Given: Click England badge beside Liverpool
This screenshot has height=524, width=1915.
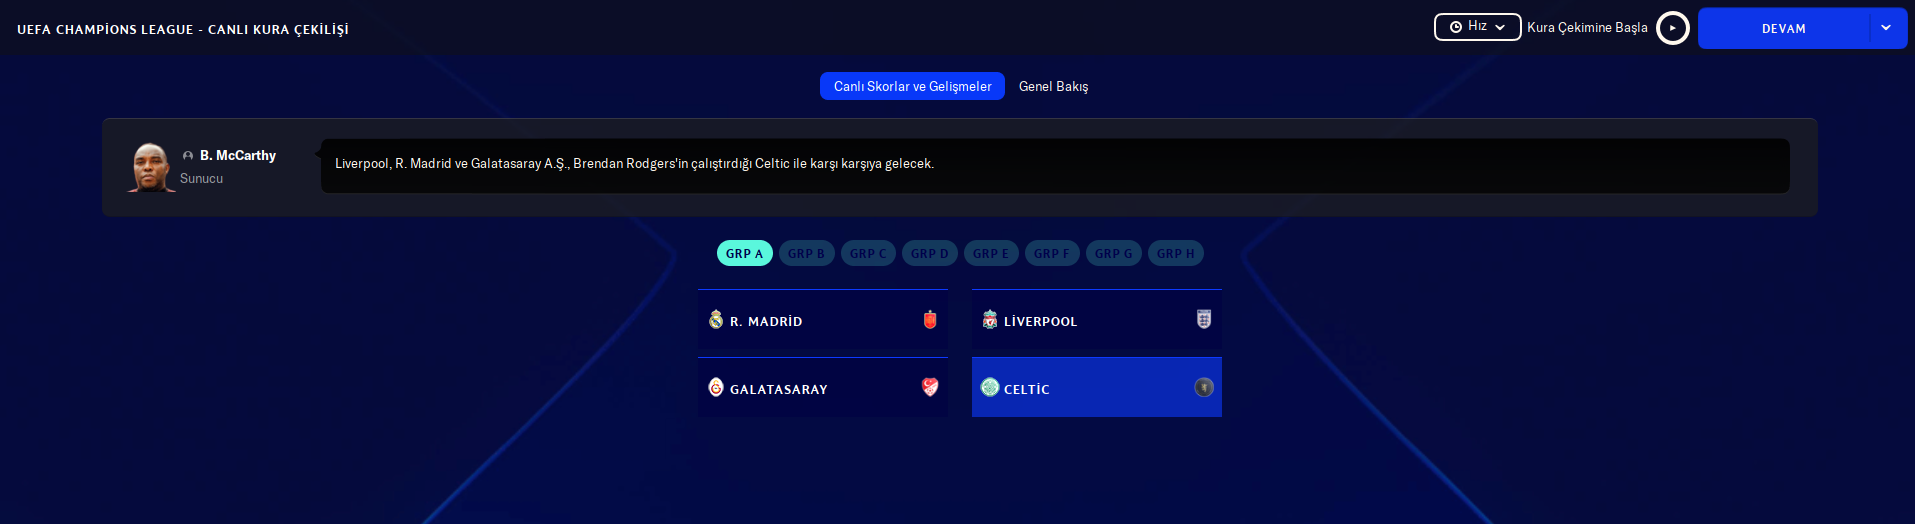Looking at the screenshot, I should pos(1204,320).
